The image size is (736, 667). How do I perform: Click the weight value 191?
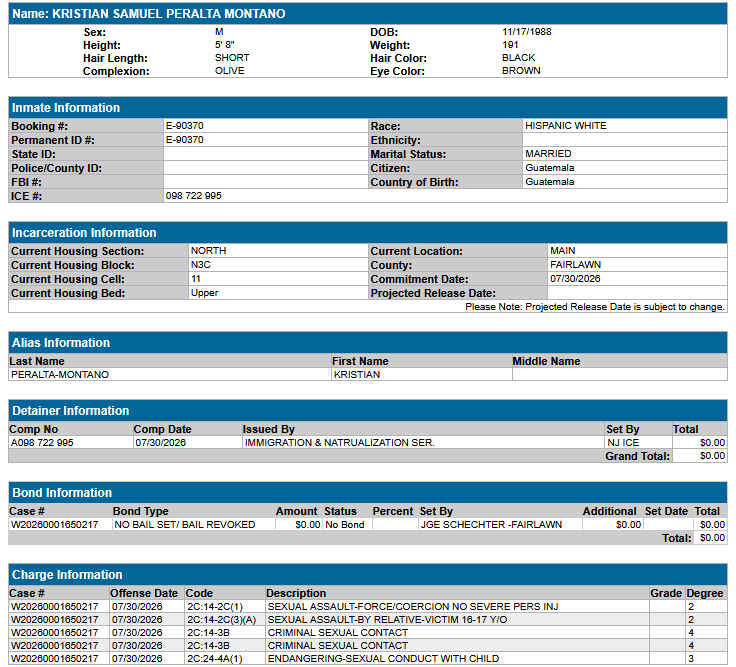pos(510,45)
